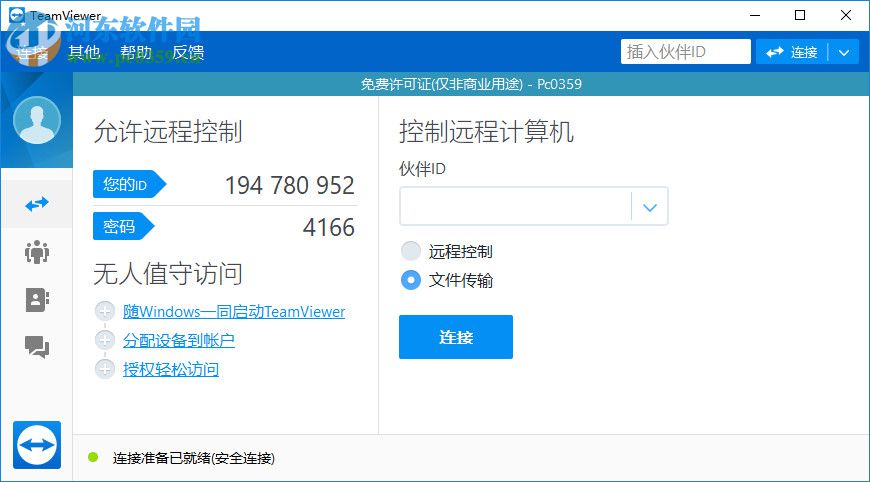Screen dimensions: 870x482
Task: Click the password value 4166
Action: pyautogui.click(x=328, y=227)
